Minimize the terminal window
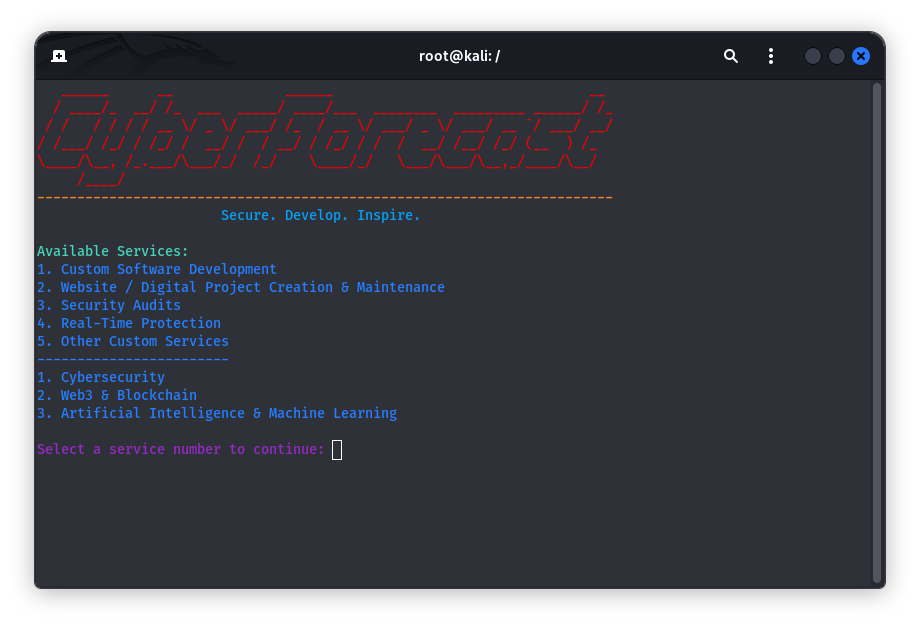The width and height of the screenshot is (920, 626). pyautogui.click(x=813, y=56)
